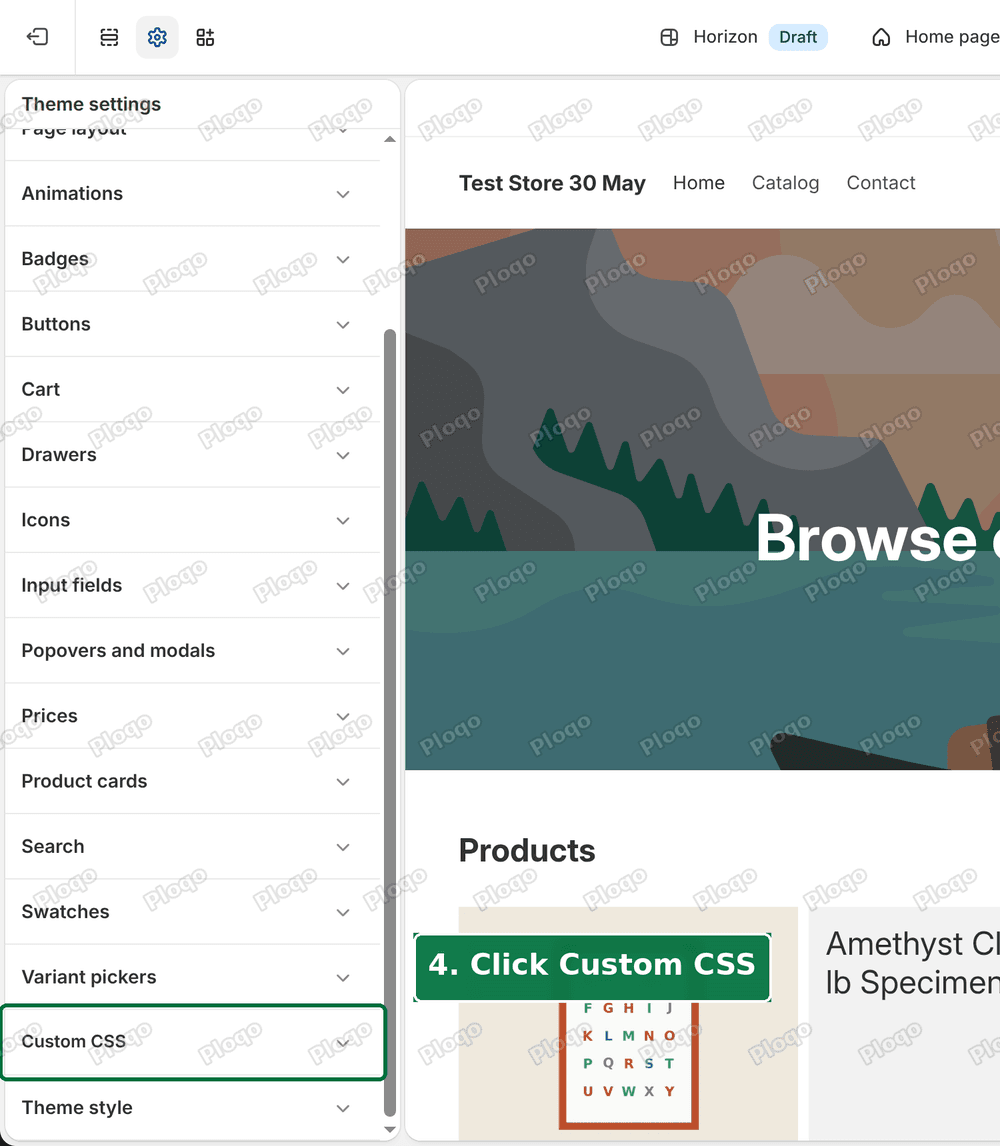Expand the Animations section
1000x1146 pixels.
tap(192, 194)
